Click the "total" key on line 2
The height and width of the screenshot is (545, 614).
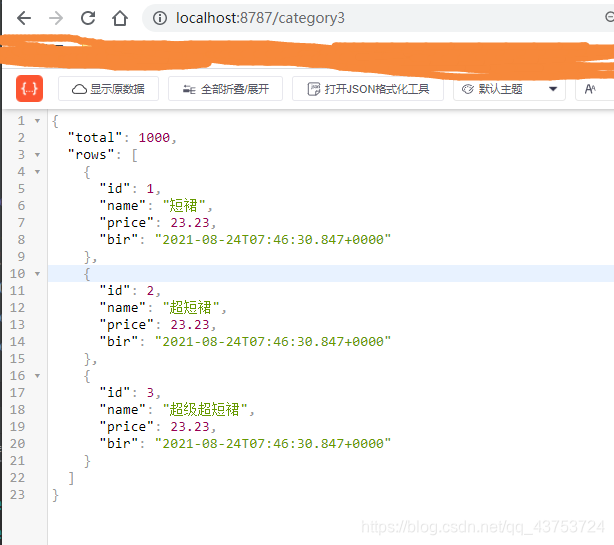95,138
